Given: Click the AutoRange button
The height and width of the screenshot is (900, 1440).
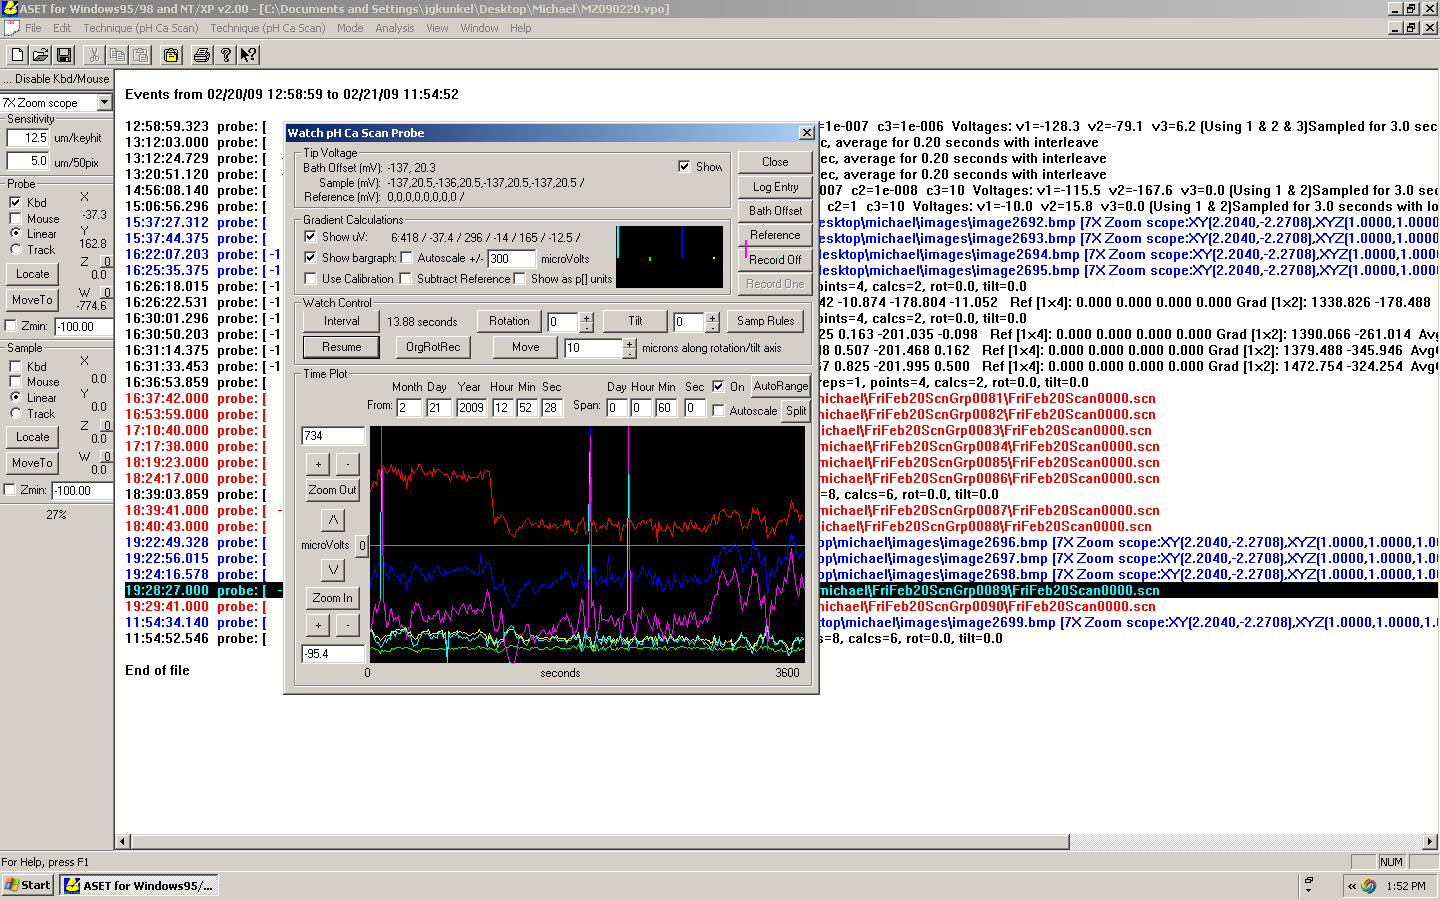Looking at the screenshot, I should (781, 386).
